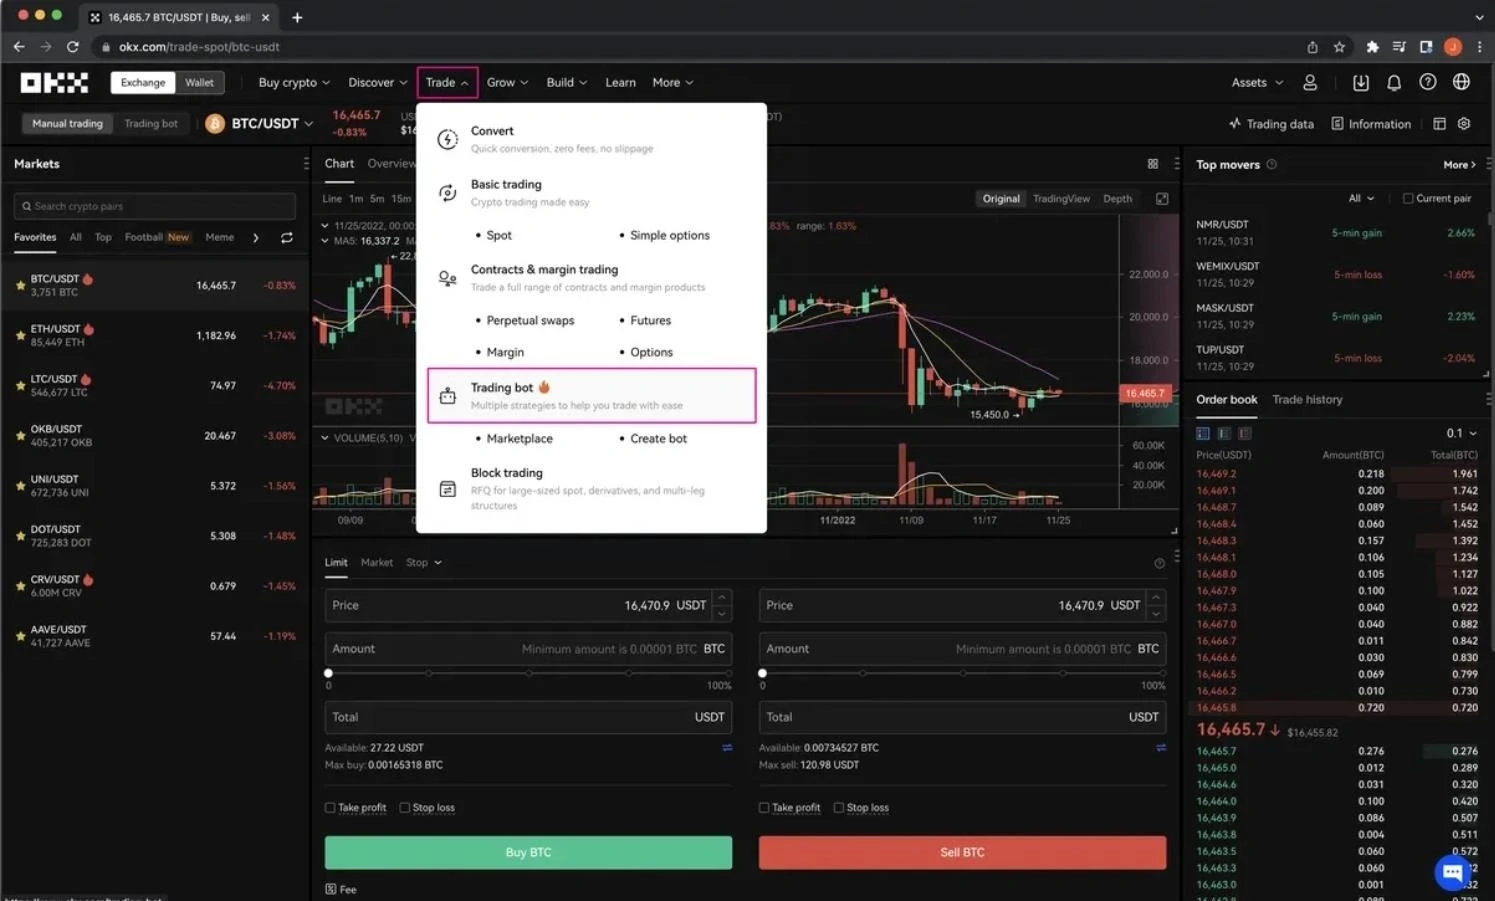Open the user profile icon

[1309, 83]
